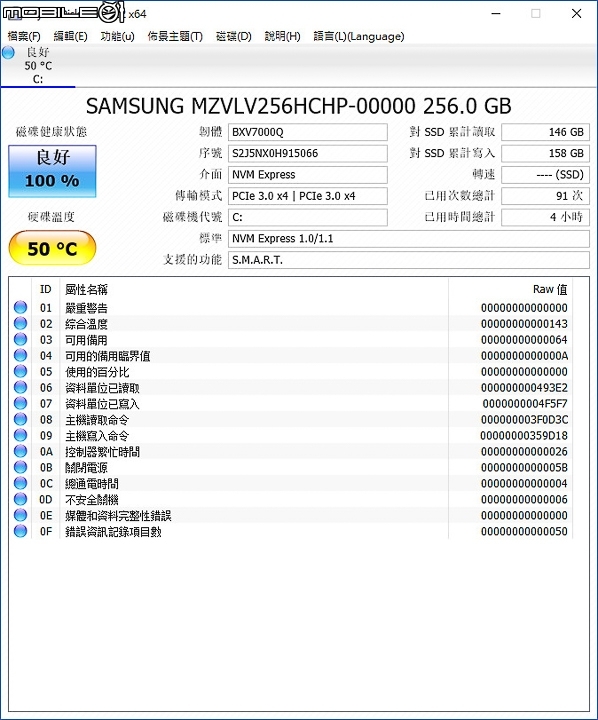Click raw value 0000000000005B
Viewport: 598px width, 720px height.
tap(524, 467)
